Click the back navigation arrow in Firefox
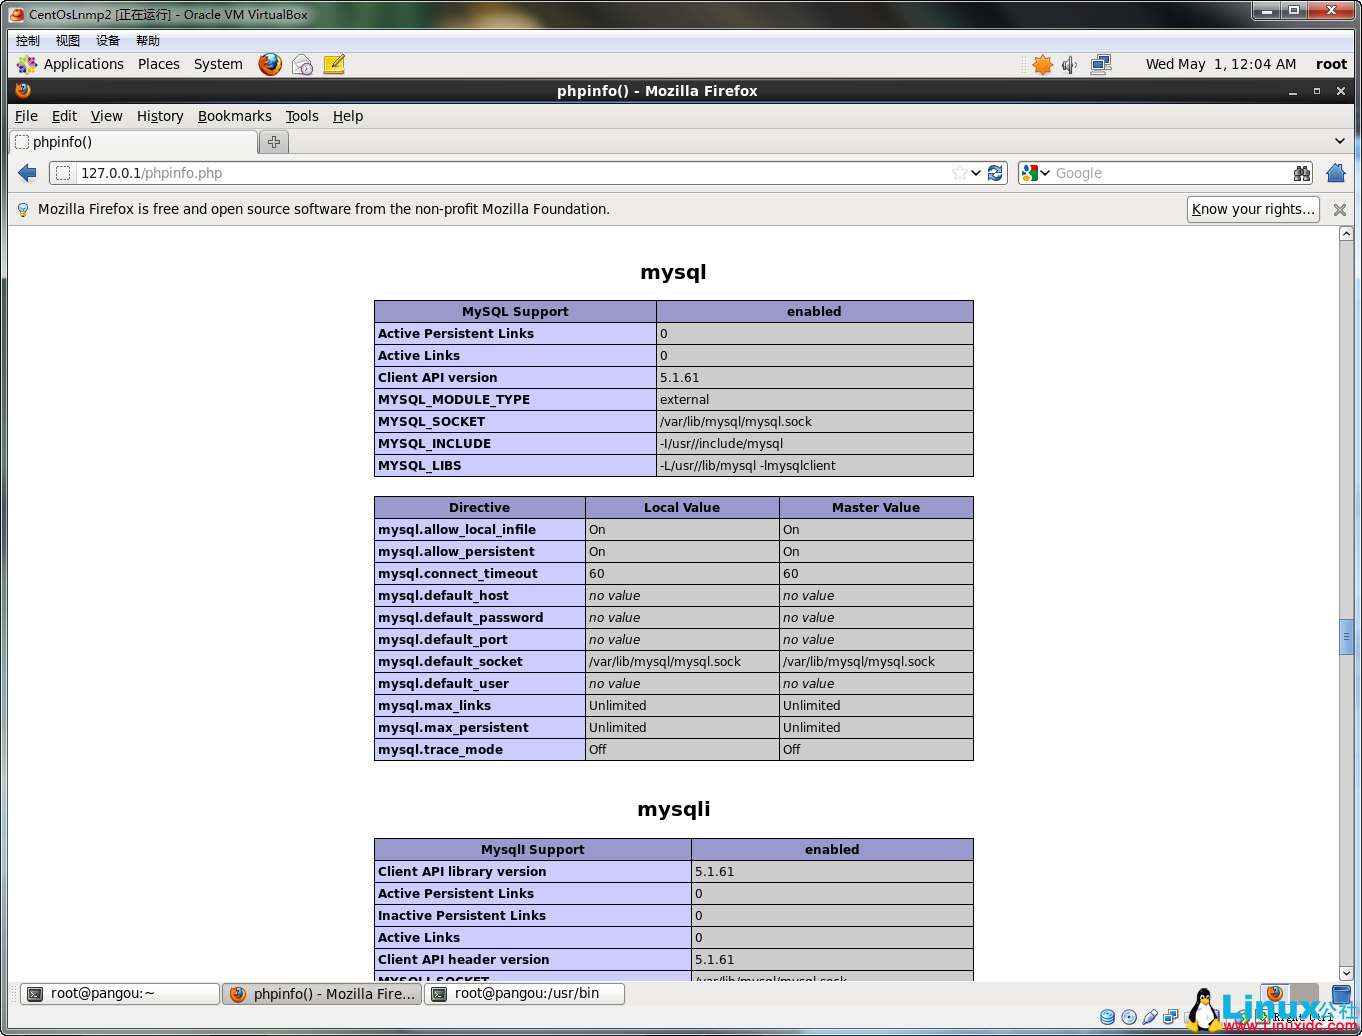The width and height of the screenshot is (1362, 1036). [27, 172]
